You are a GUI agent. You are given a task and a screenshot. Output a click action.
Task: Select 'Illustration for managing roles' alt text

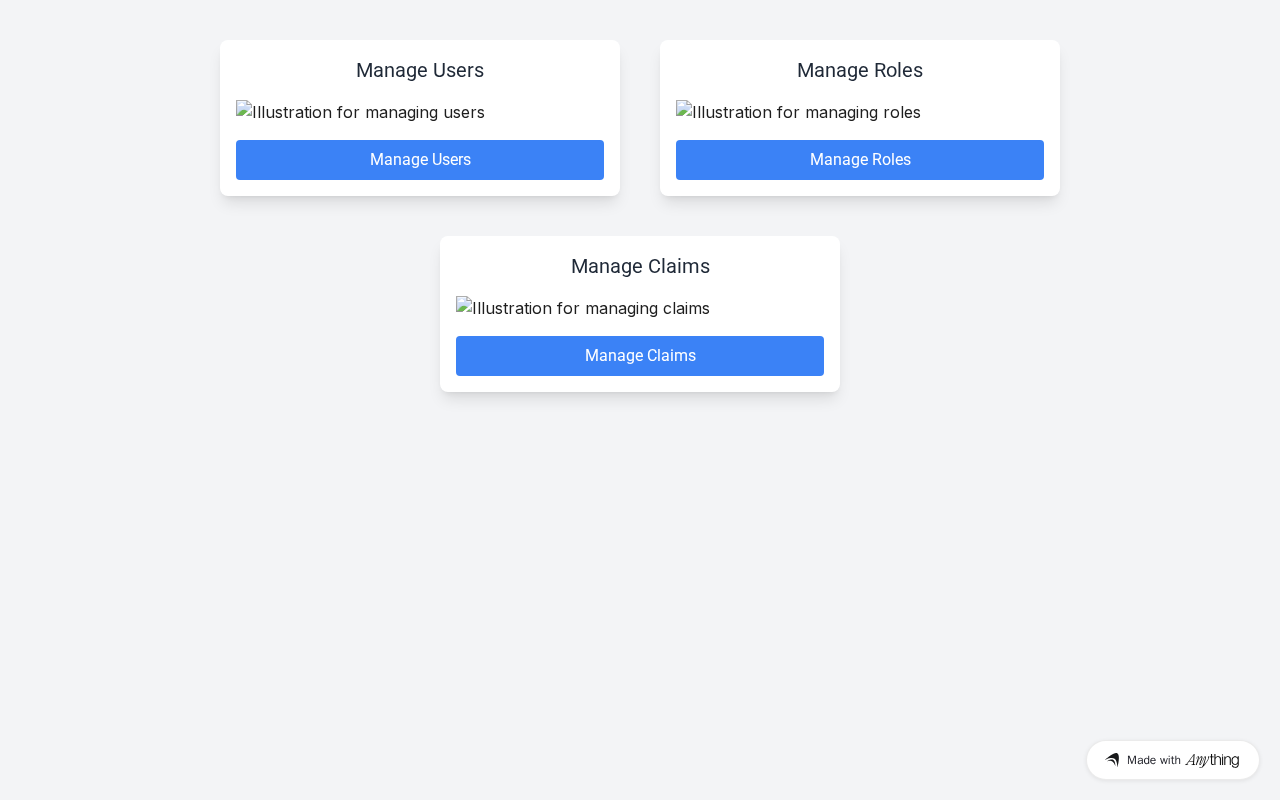point(807,112)
